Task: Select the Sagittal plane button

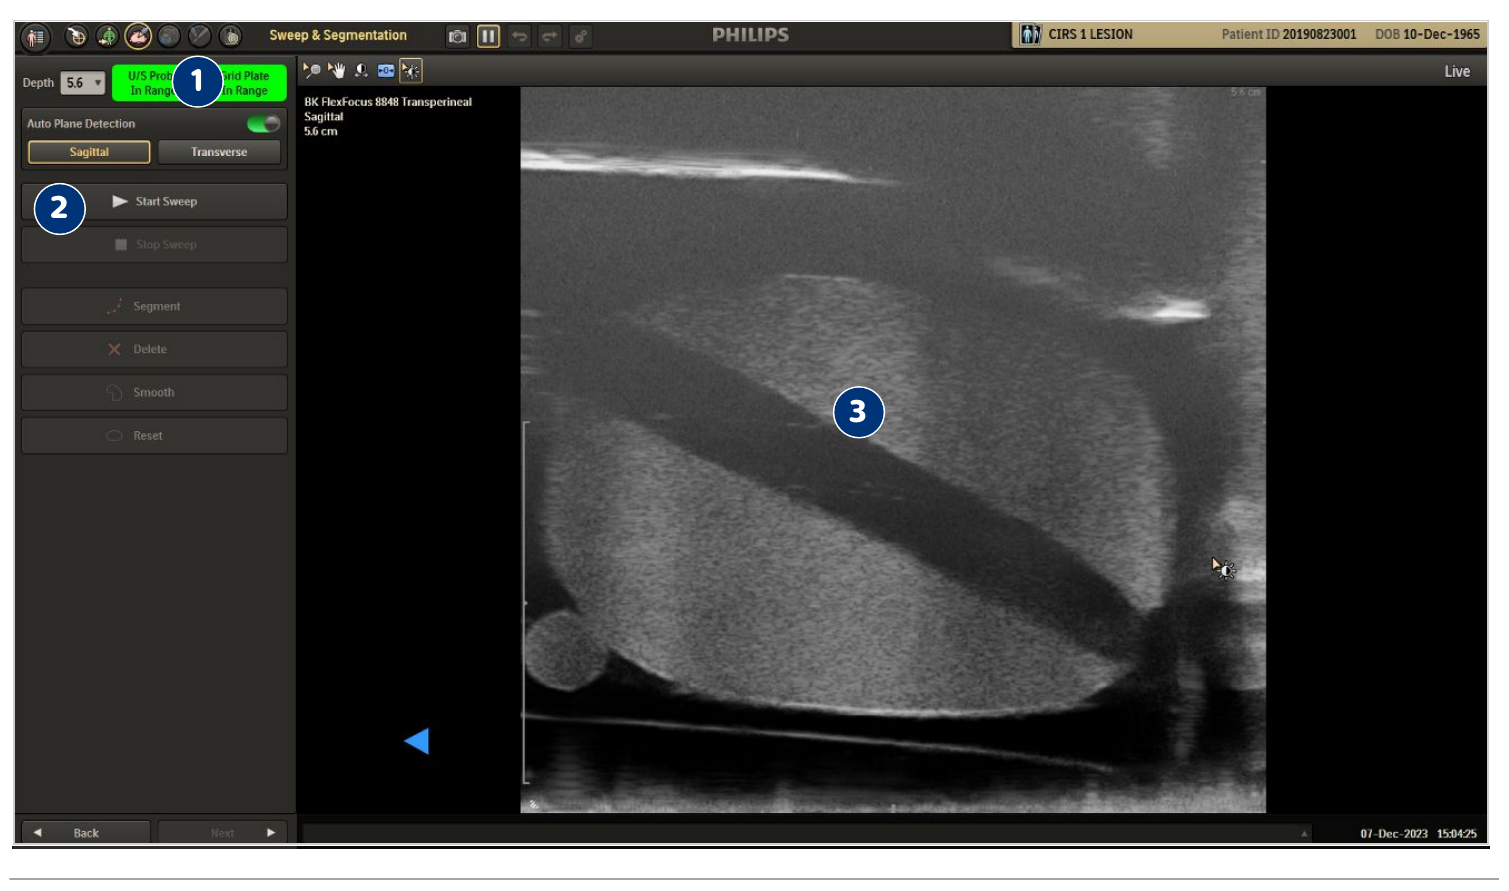Action: (89, 152)
